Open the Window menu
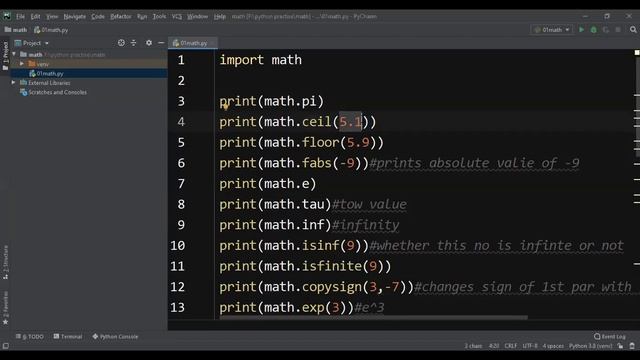 pos(198,16)
